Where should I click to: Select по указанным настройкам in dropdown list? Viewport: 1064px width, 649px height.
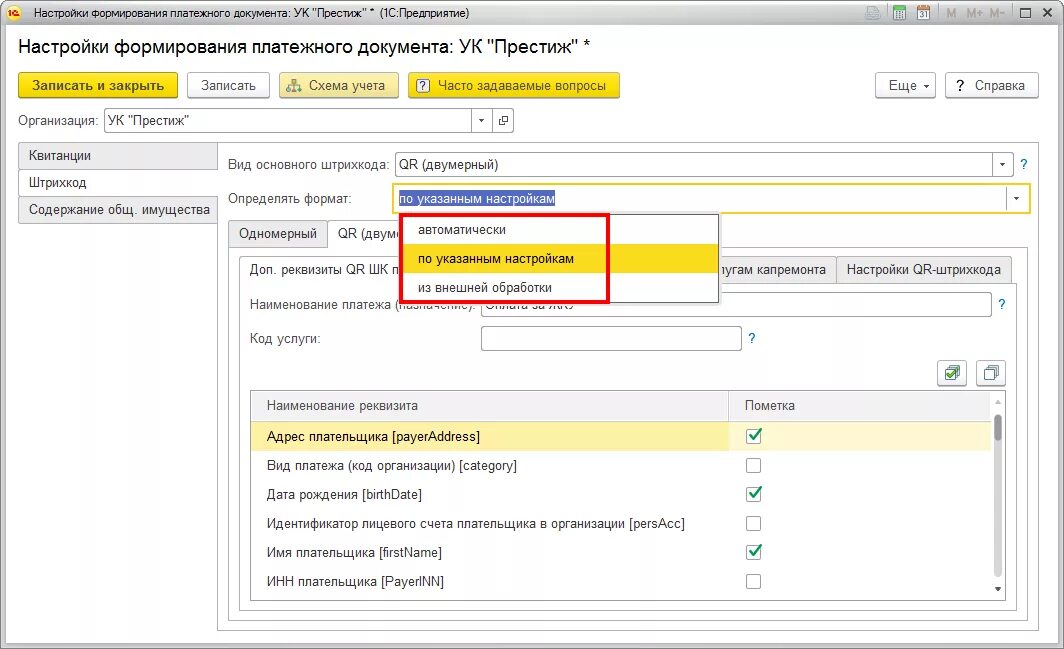(560, 259)
